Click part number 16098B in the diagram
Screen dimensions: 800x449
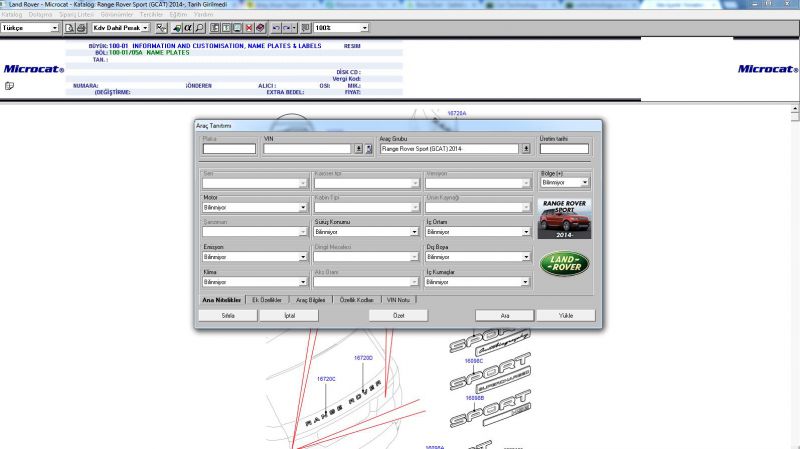(474, 398)
